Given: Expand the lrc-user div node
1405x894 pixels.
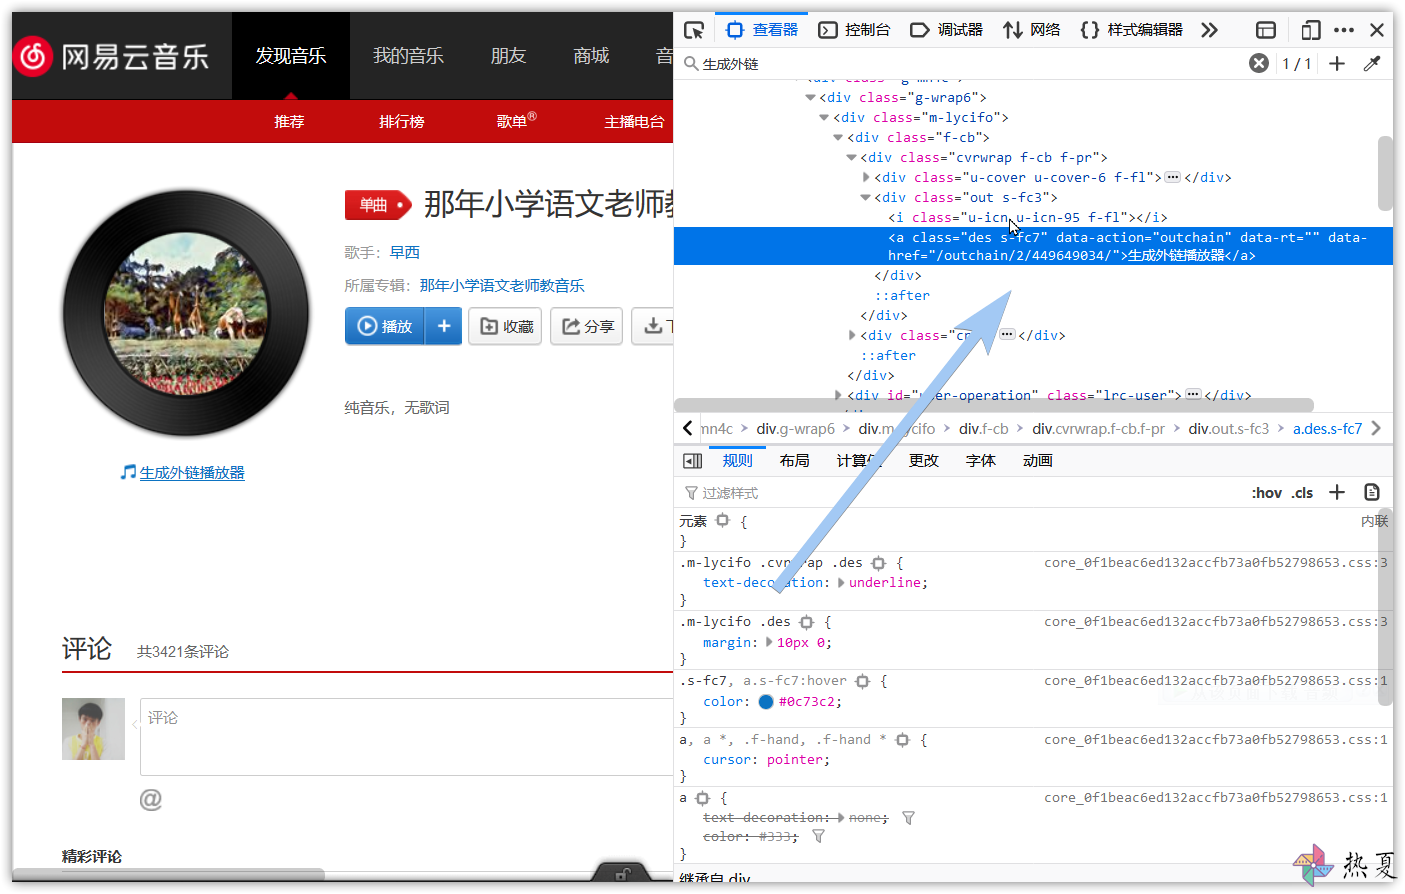Looking at the screenshot, I should click(x=838, y=396).
